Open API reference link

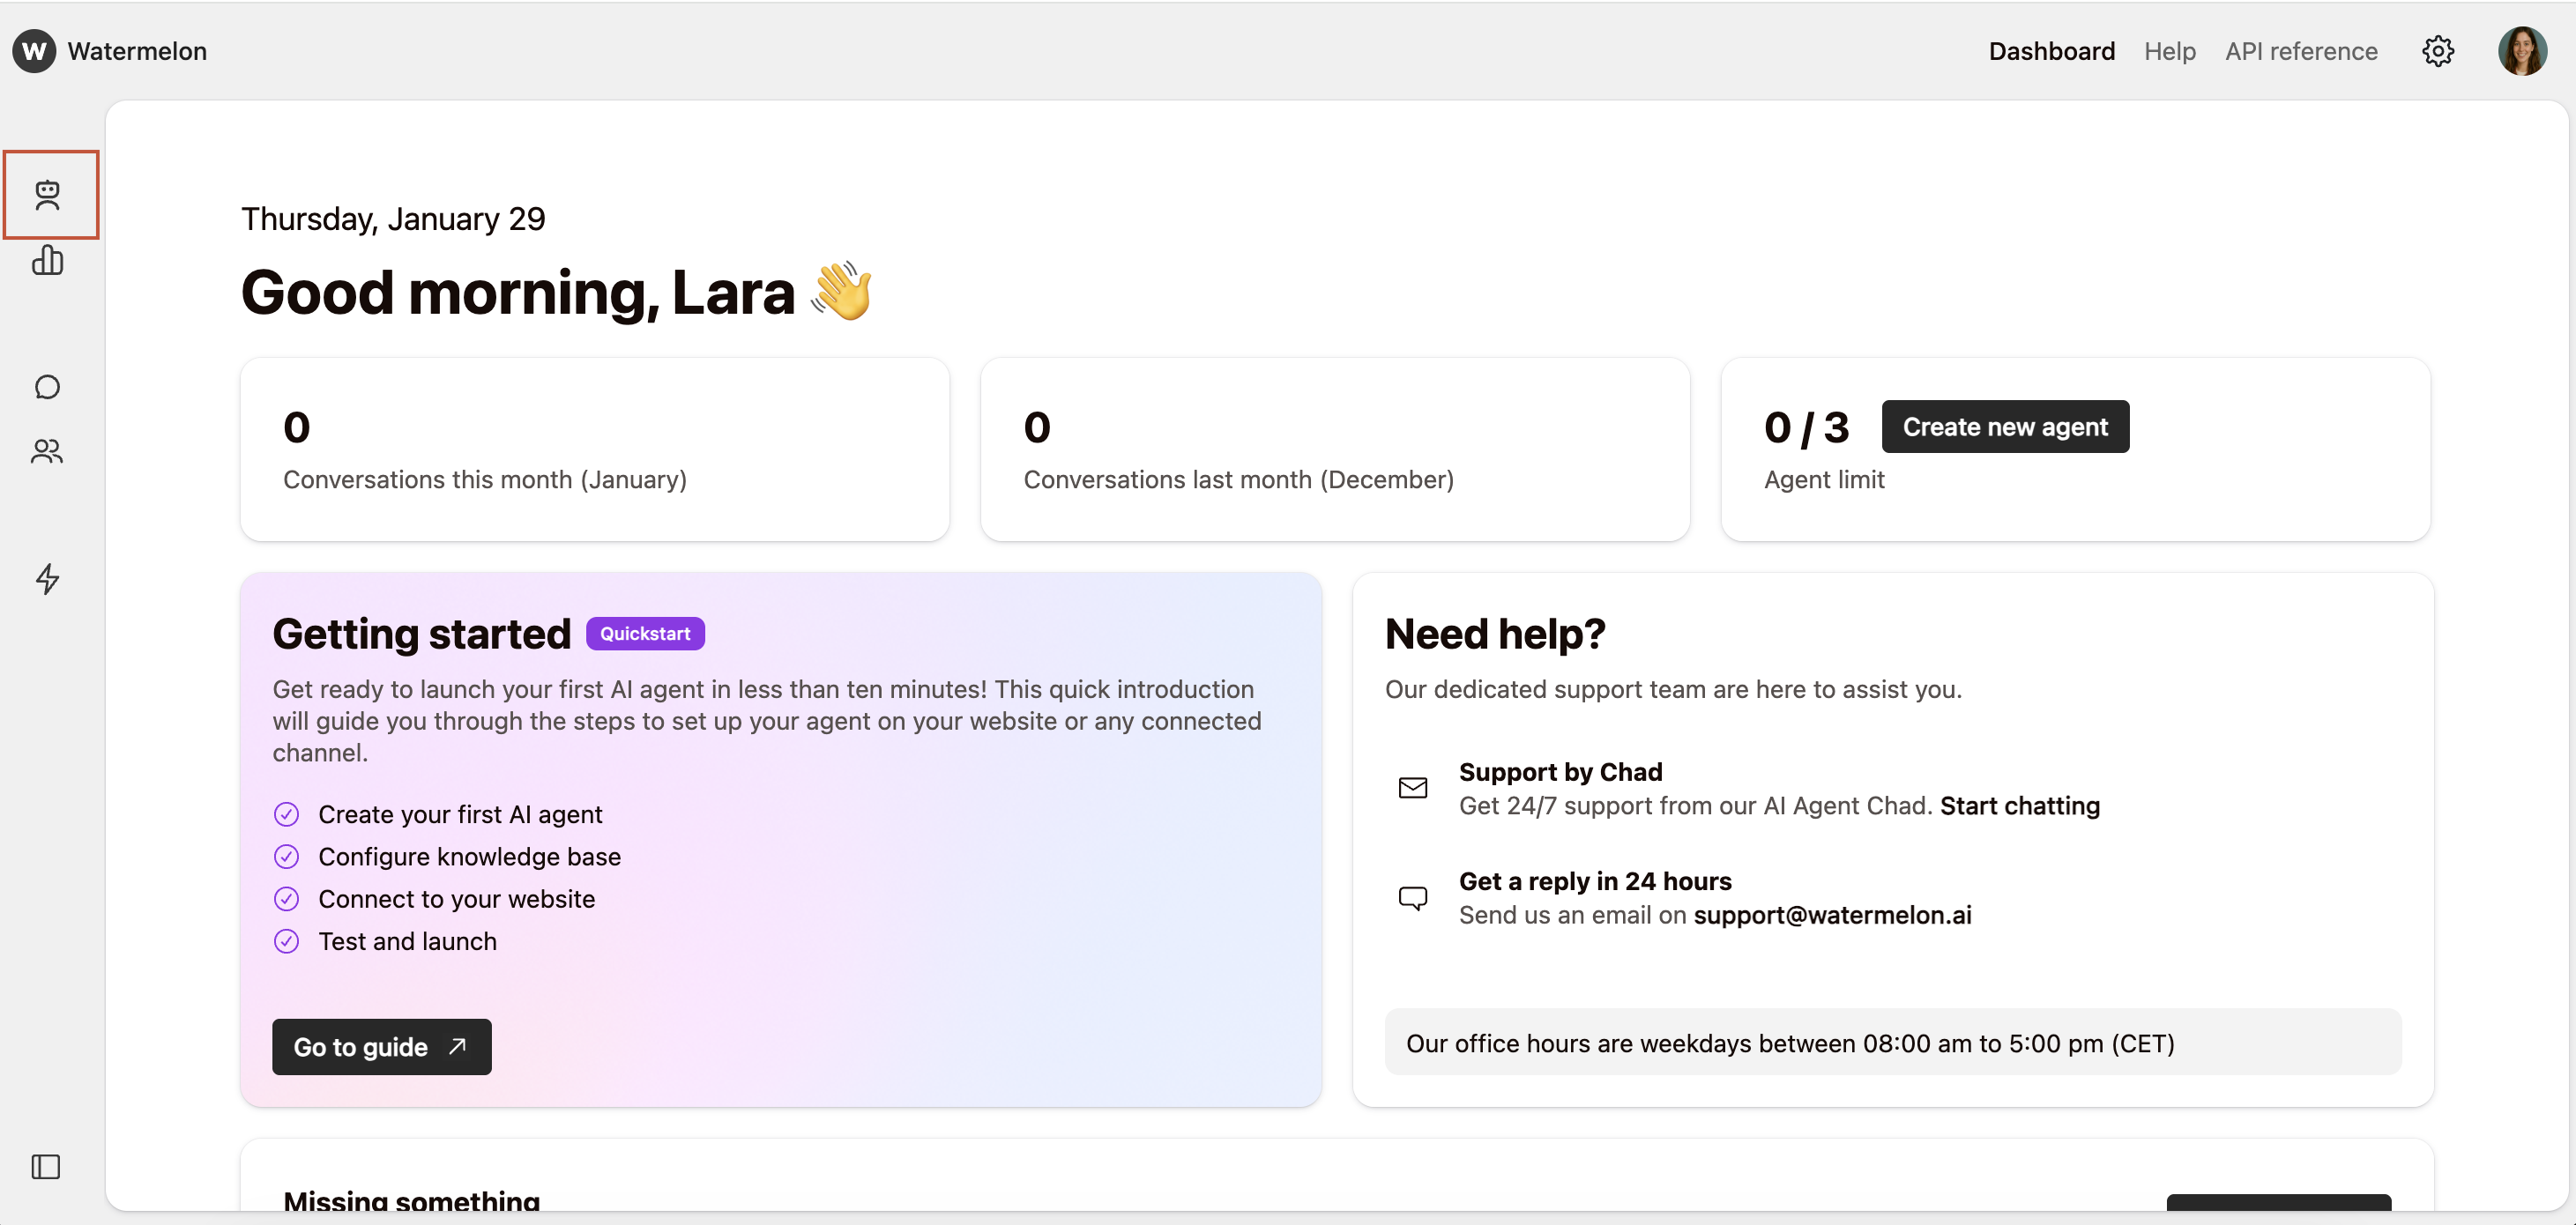point(2300,51)
